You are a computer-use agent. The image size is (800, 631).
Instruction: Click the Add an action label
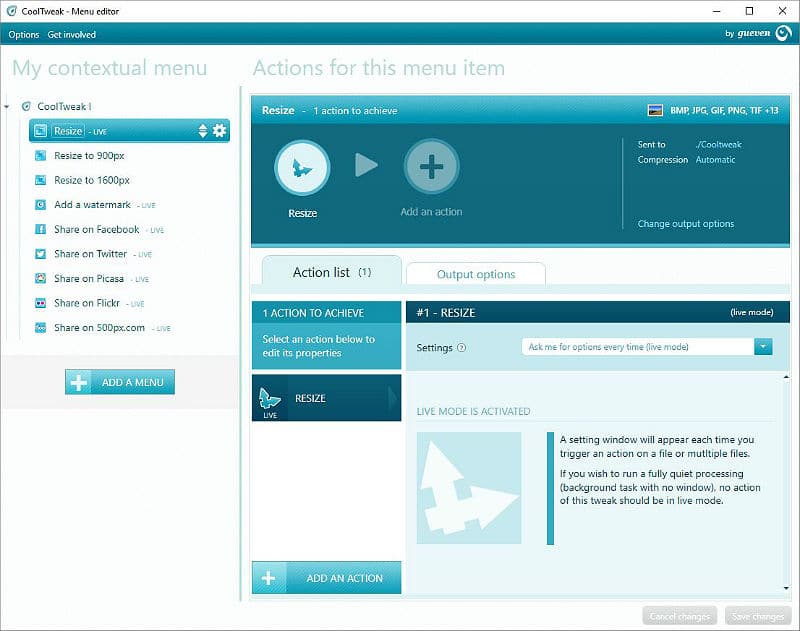[x=431, y=212]
